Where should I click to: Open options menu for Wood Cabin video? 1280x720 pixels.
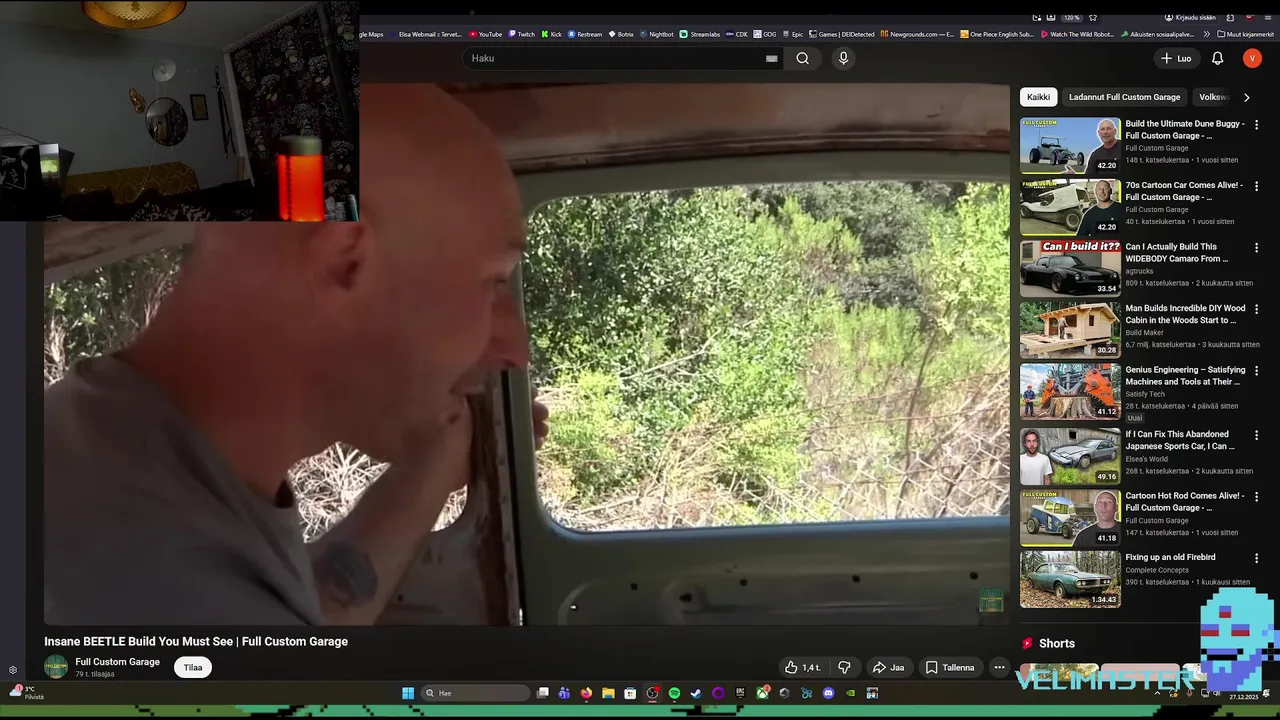1256,310
